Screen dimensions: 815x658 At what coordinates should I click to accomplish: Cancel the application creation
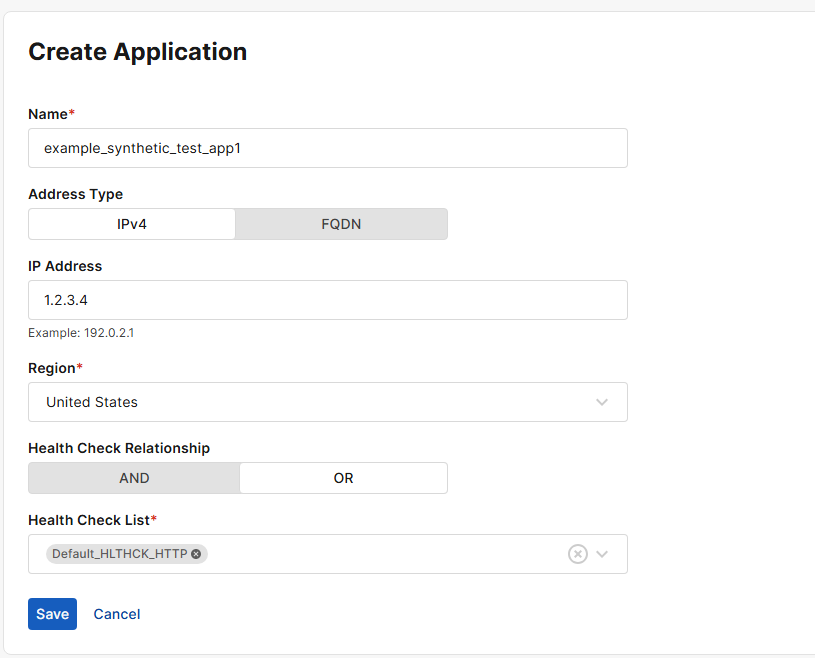tap(117, 614)
